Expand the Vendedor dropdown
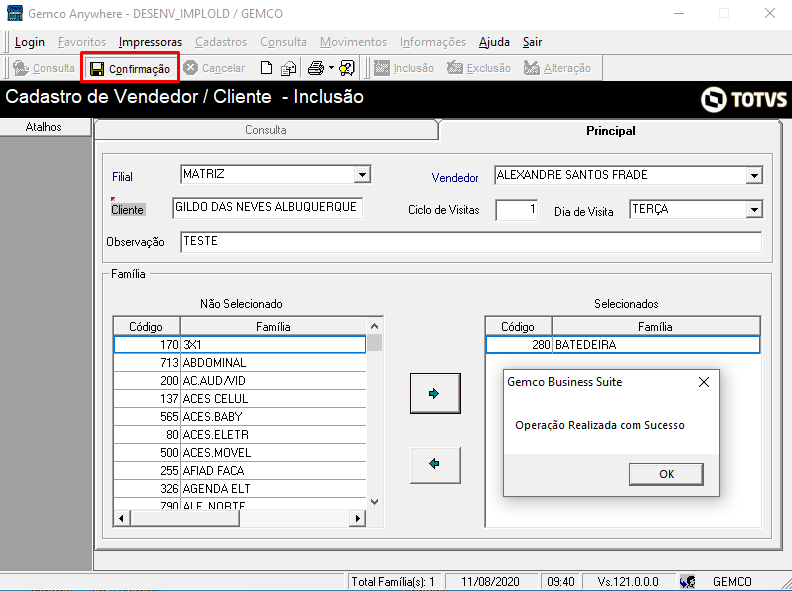792x591 pixels. [754, 176]
